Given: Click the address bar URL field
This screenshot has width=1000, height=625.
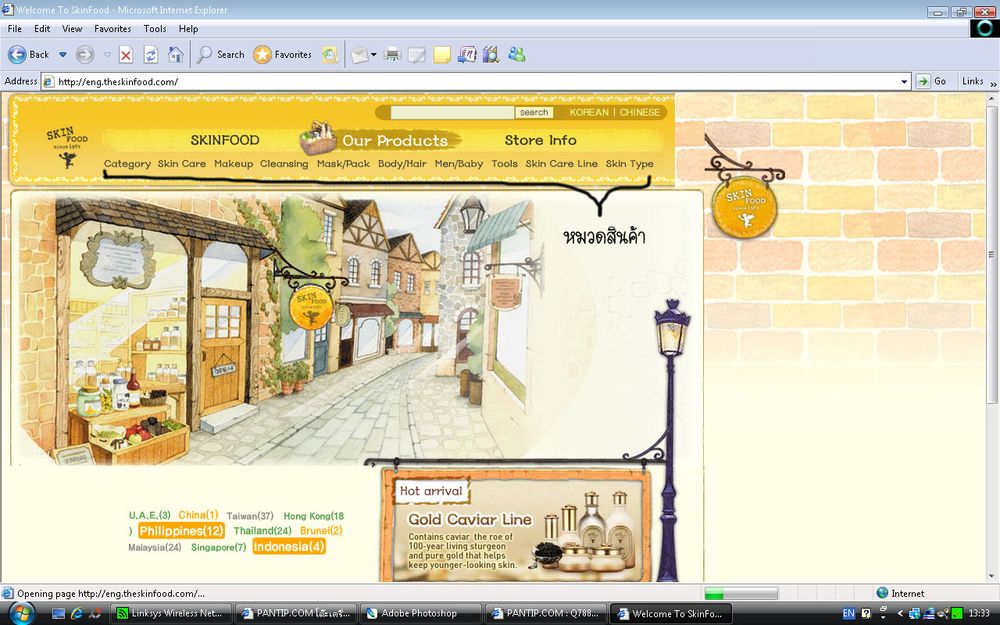Looking at the screenshot, I should 475,82.
